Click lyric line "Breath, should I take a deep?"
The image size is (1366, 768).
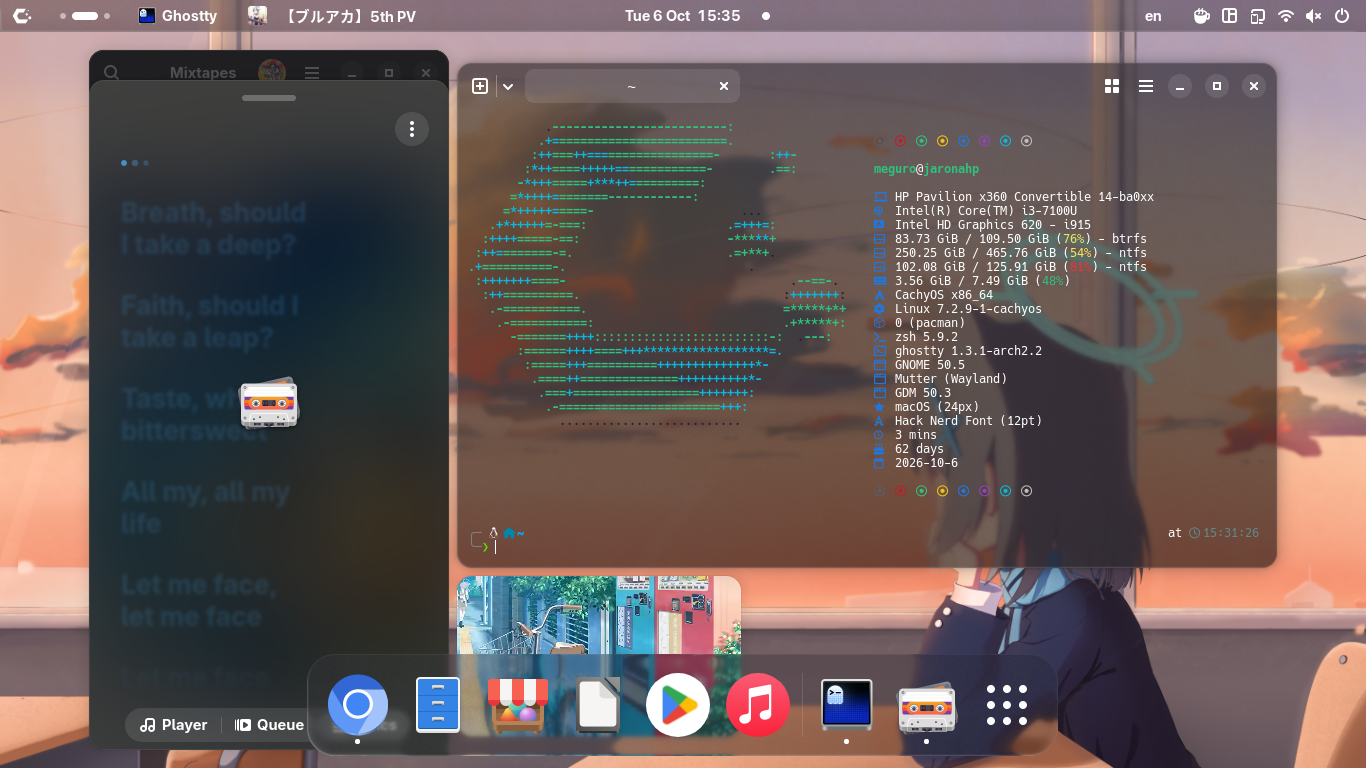pyautogui.click(x=214, y=228)
